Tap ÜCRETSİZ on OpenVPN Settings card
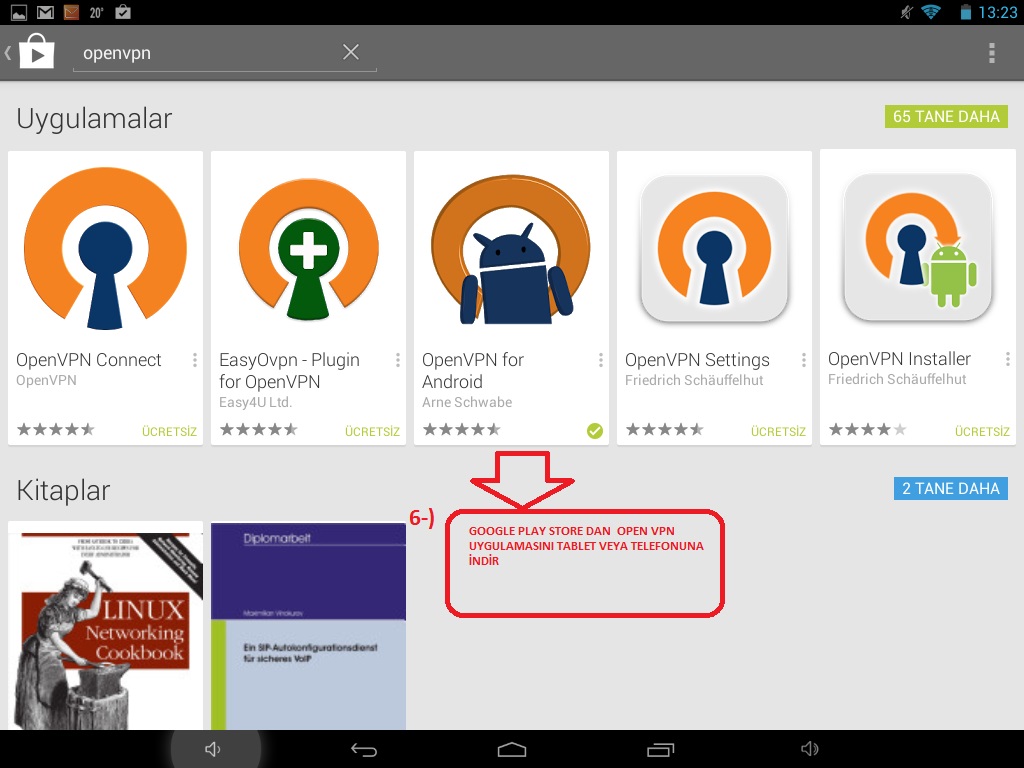Viewport: 1024px width, 768px height. click(778, 432)
